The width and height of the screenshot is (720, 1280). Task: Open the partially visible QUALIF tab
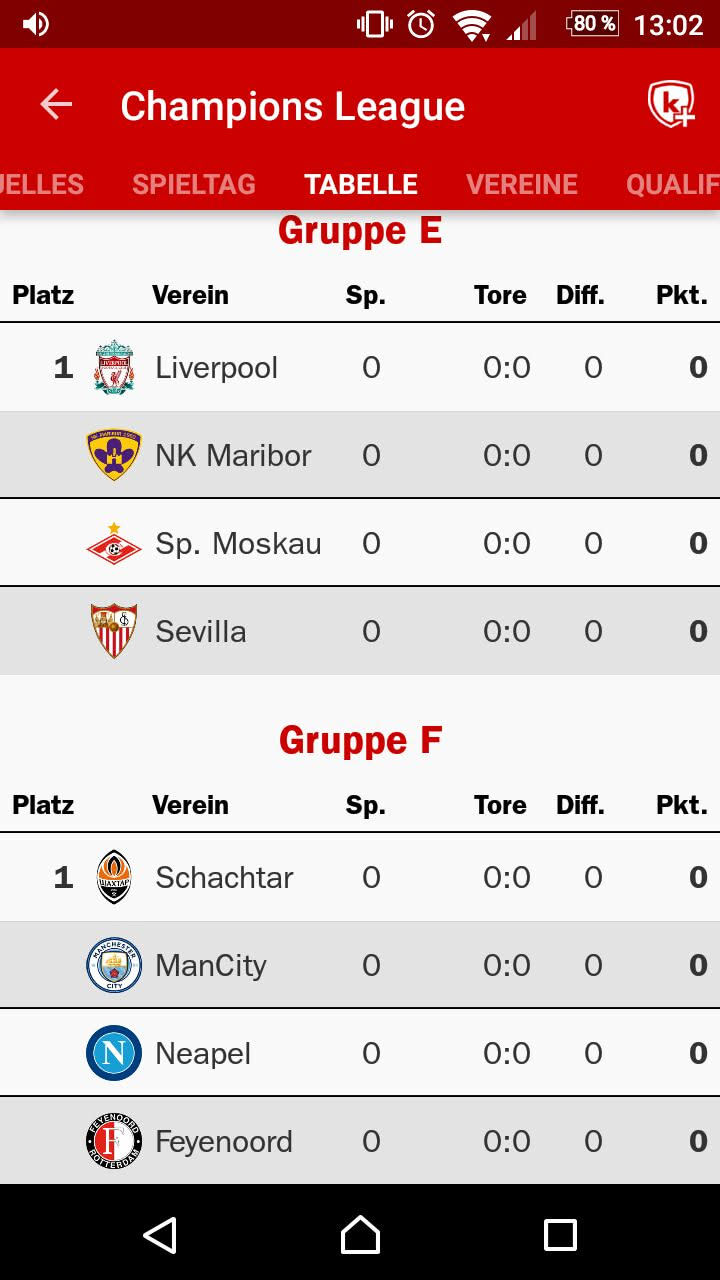click(x=672, y=184)
